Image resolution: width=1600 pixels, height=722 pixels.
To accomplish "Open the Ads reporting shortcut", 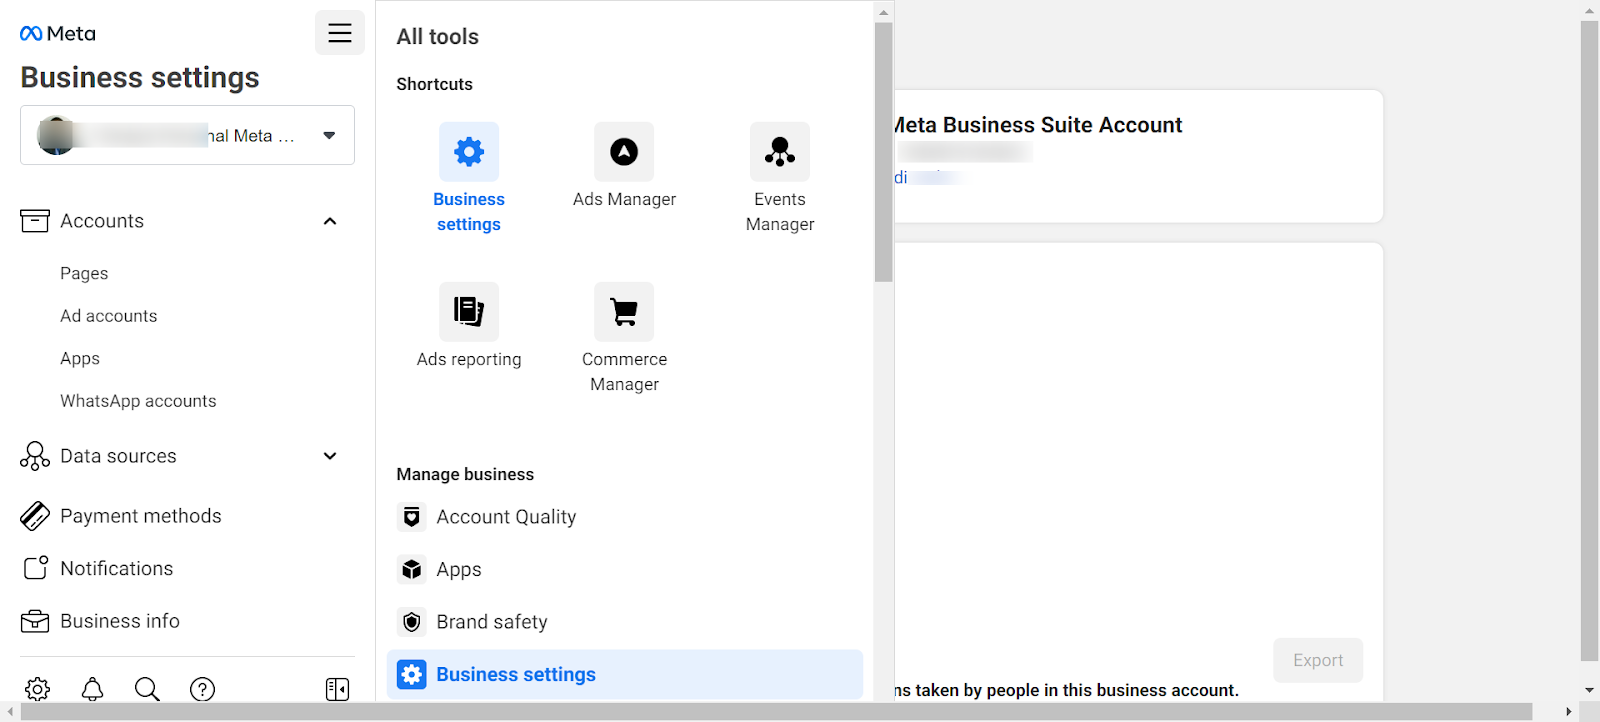I will click(x=469, y=312).
